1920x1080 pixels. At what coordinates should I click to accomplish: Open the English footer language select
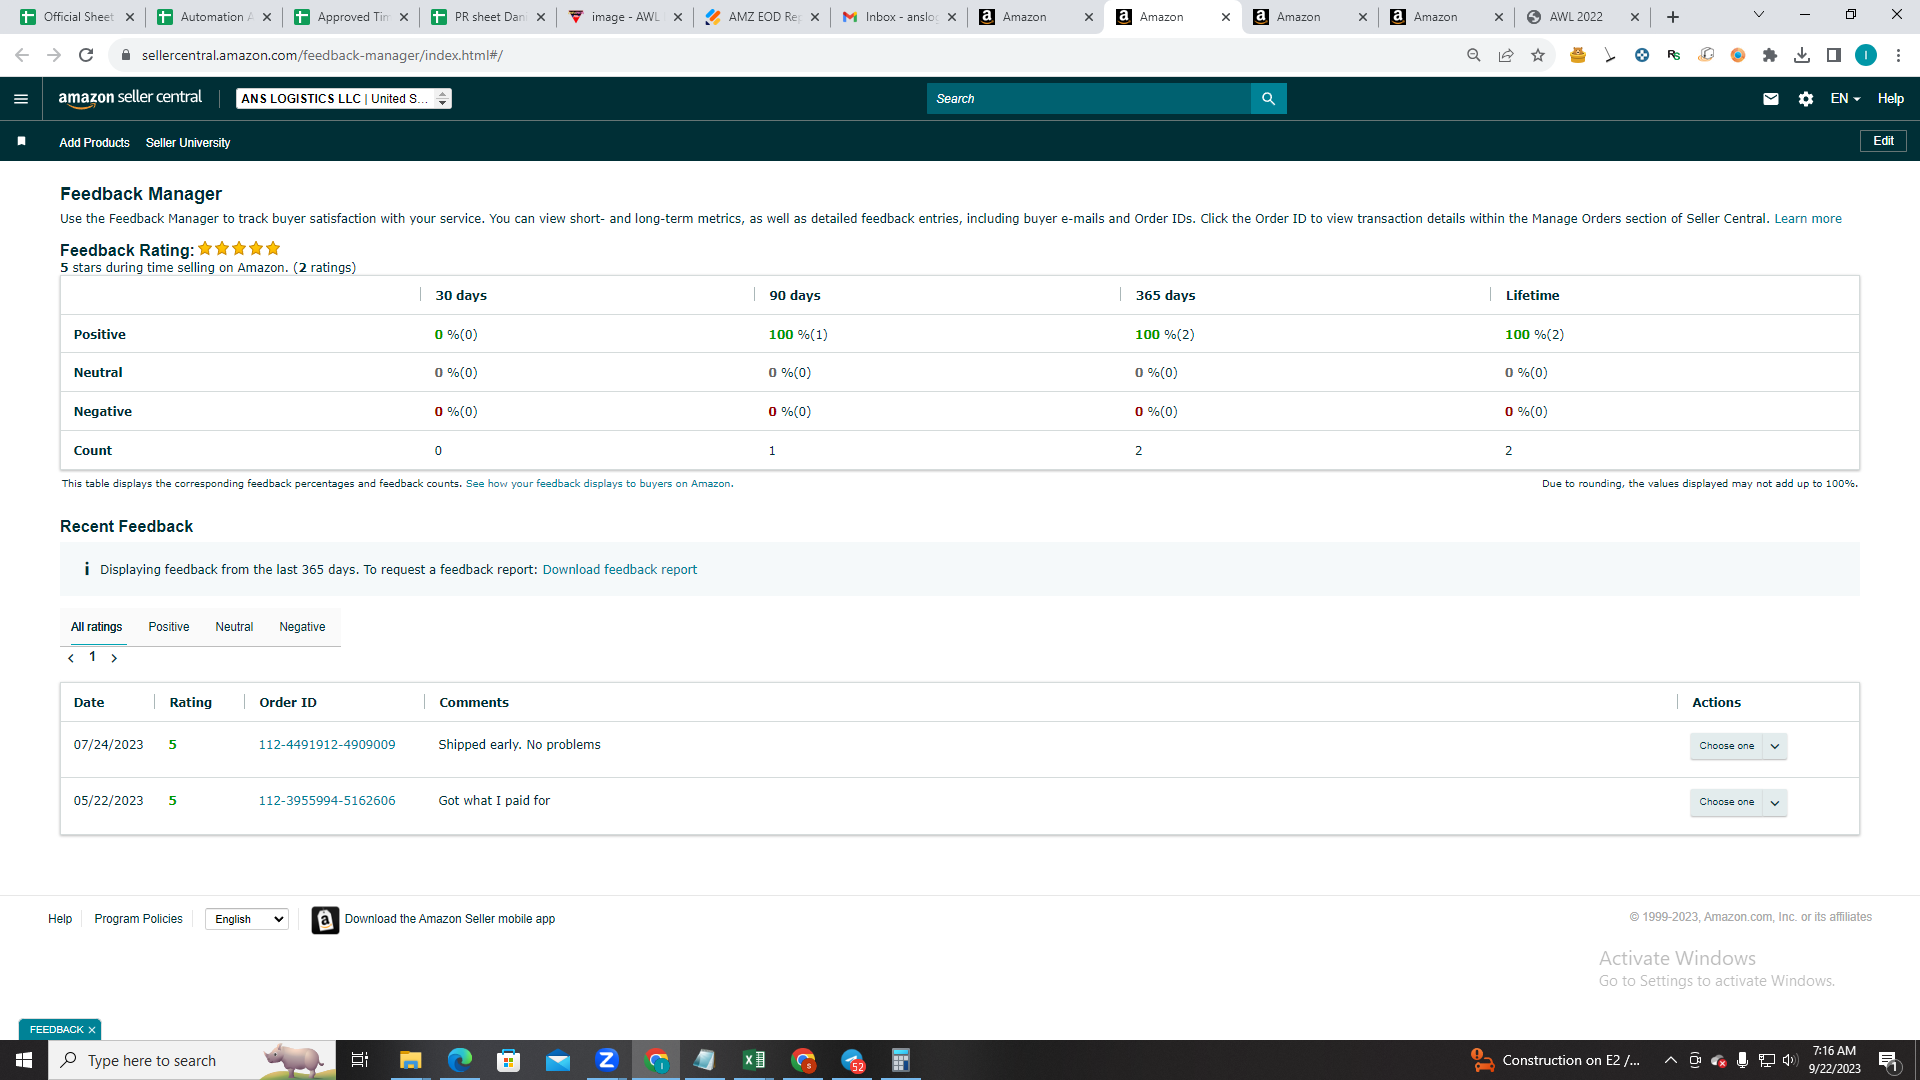[247, 919]
